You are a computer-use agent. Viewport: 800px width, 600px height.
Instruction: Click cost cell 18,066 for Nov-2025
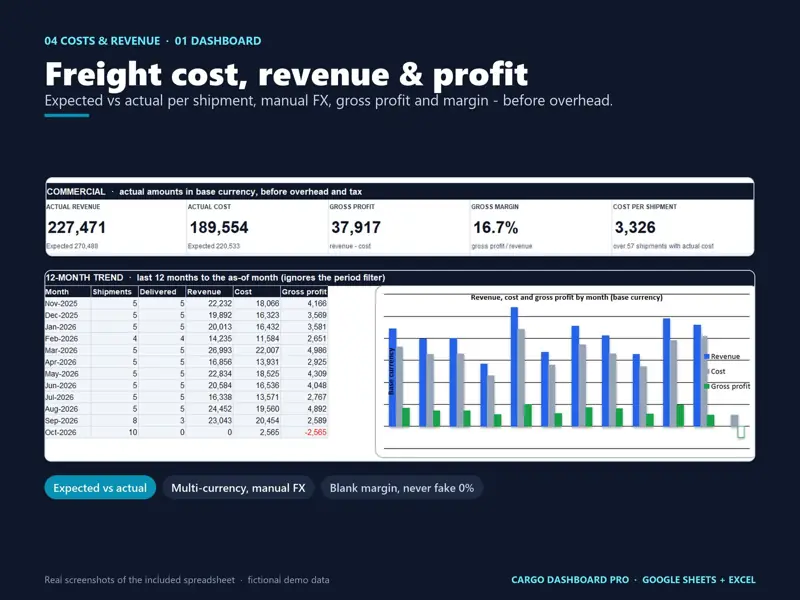(x=257, y=304)
